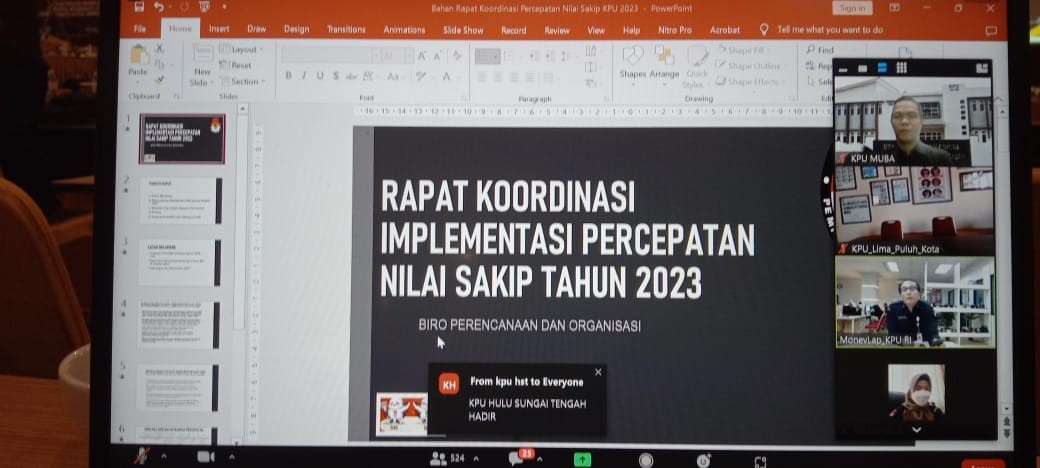The height and width of the screenshot is (468, 1040).
Task: Click the Sign in button
Action: (852, 8)
